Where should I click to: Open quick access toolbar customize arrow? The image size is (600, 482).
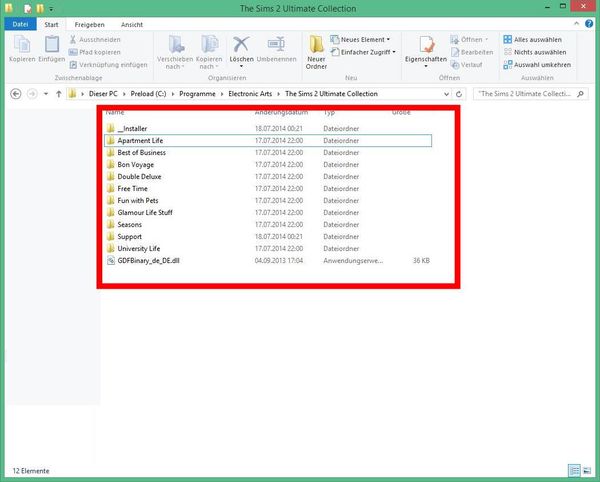[51, 9]
